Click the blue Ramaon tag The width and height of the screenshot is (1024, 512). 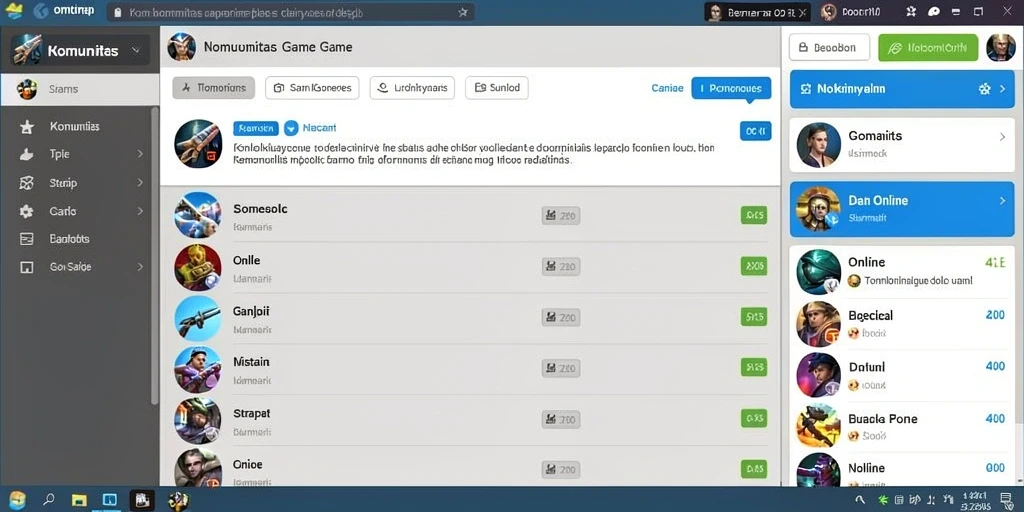(256, 128)
